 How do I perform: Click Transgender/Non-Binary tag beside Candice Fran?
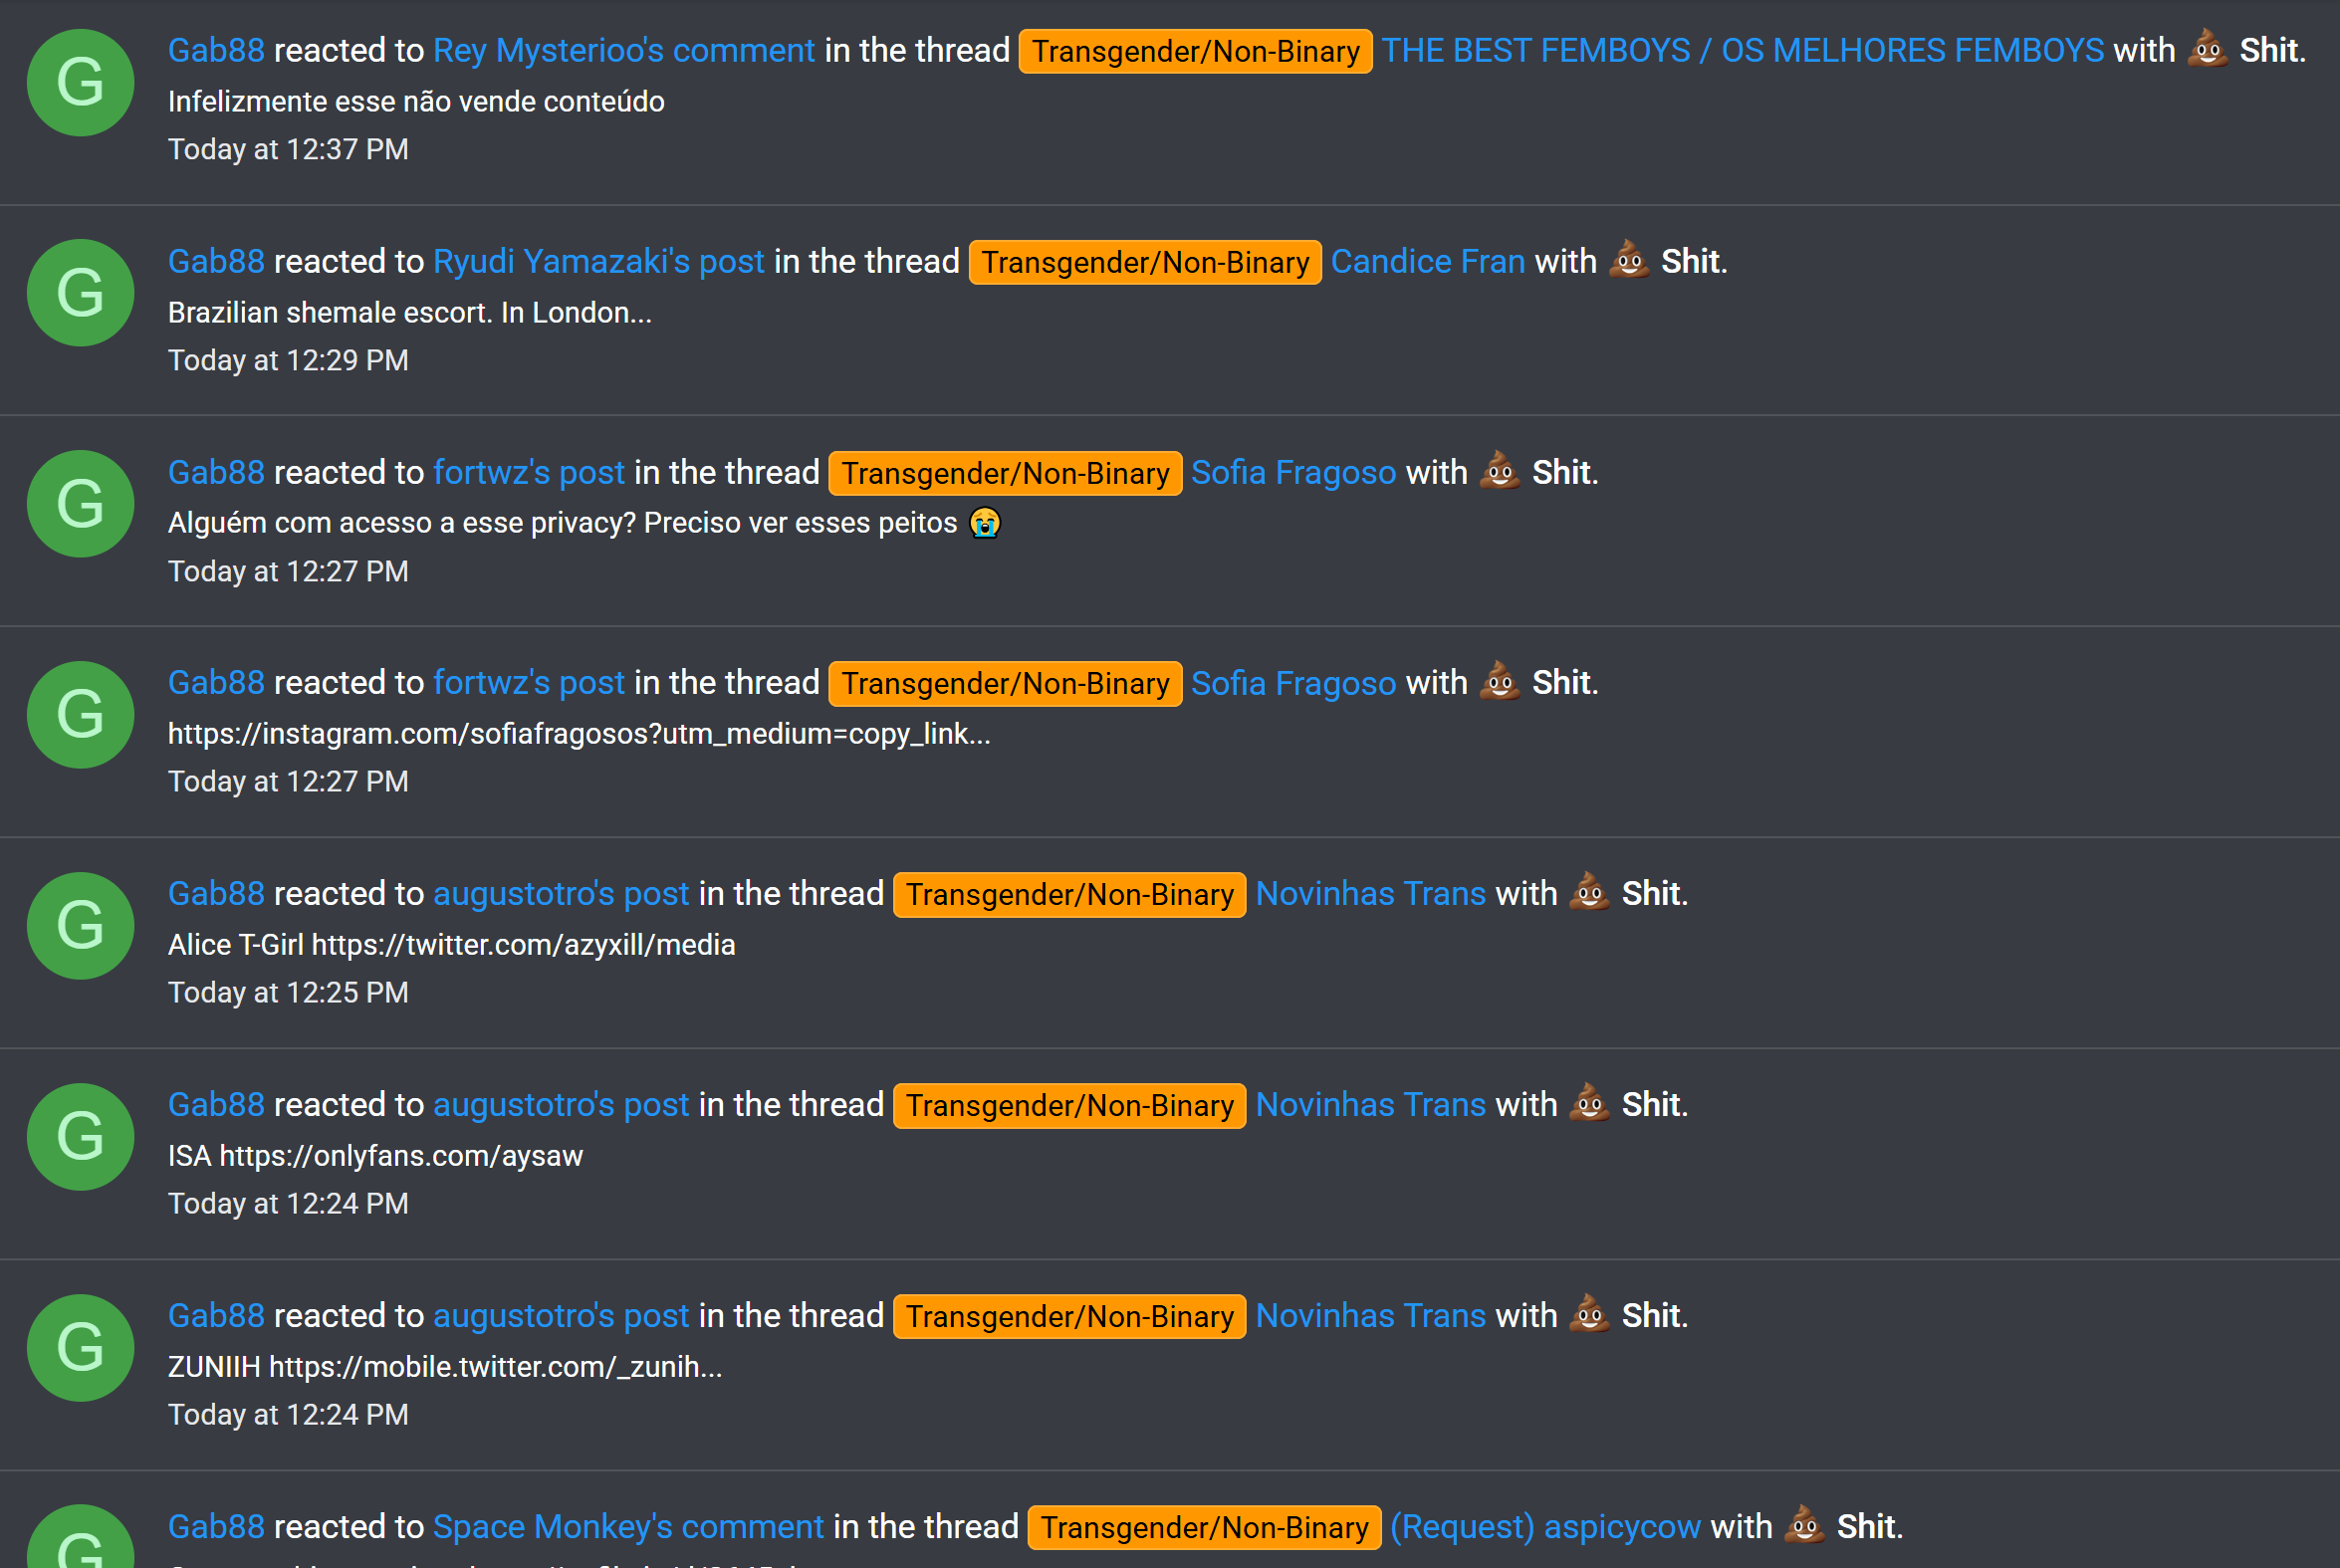[1145, 262]
